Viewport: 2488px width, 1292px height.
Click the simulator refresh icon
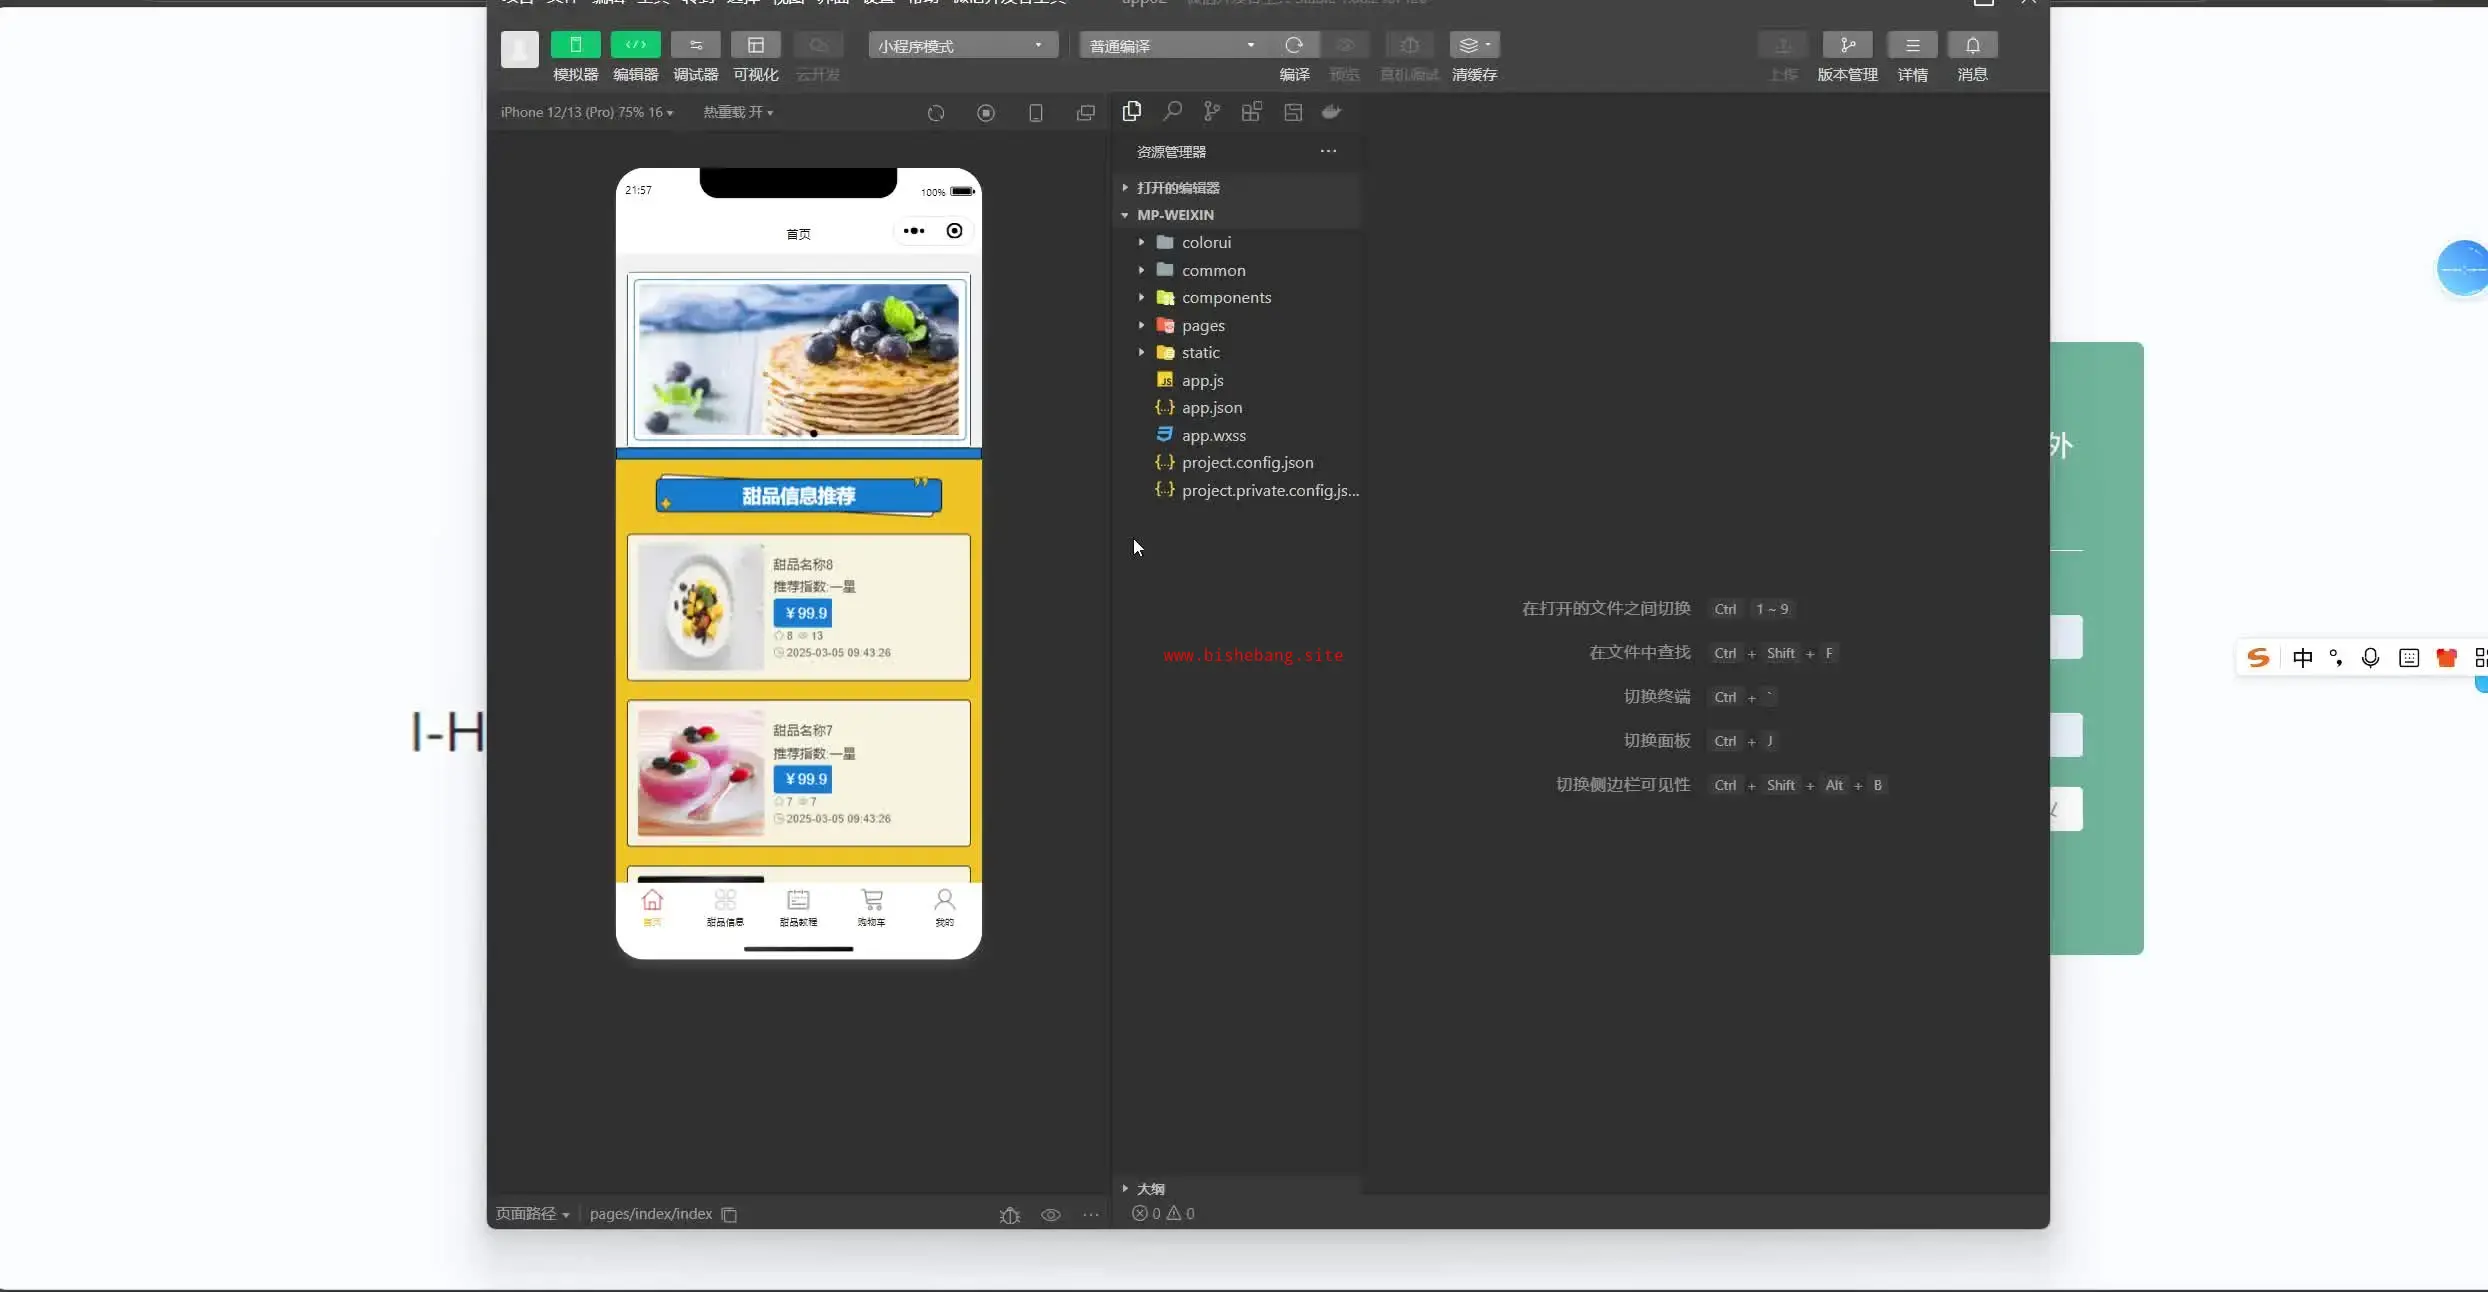click(936, 113)
